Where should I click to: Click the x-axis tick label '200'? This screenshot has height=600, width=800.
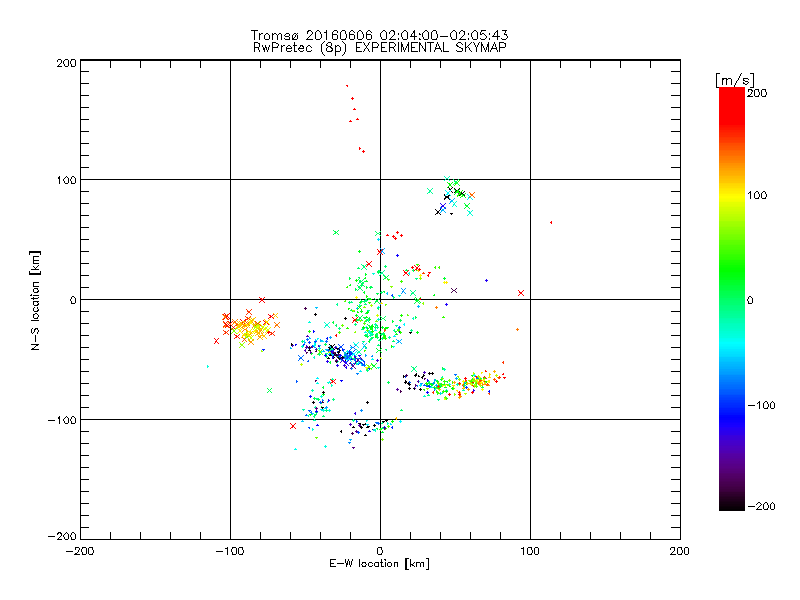(680, 551)
